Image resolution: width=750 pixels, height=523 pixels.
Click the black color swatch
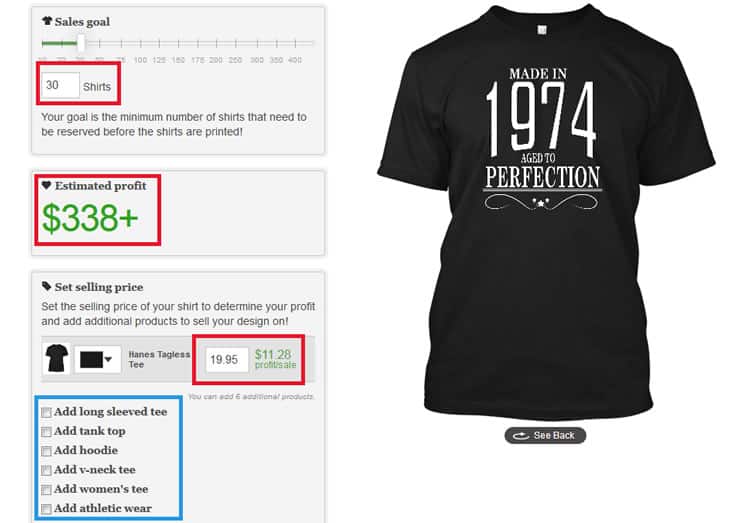tap(91, 360)
